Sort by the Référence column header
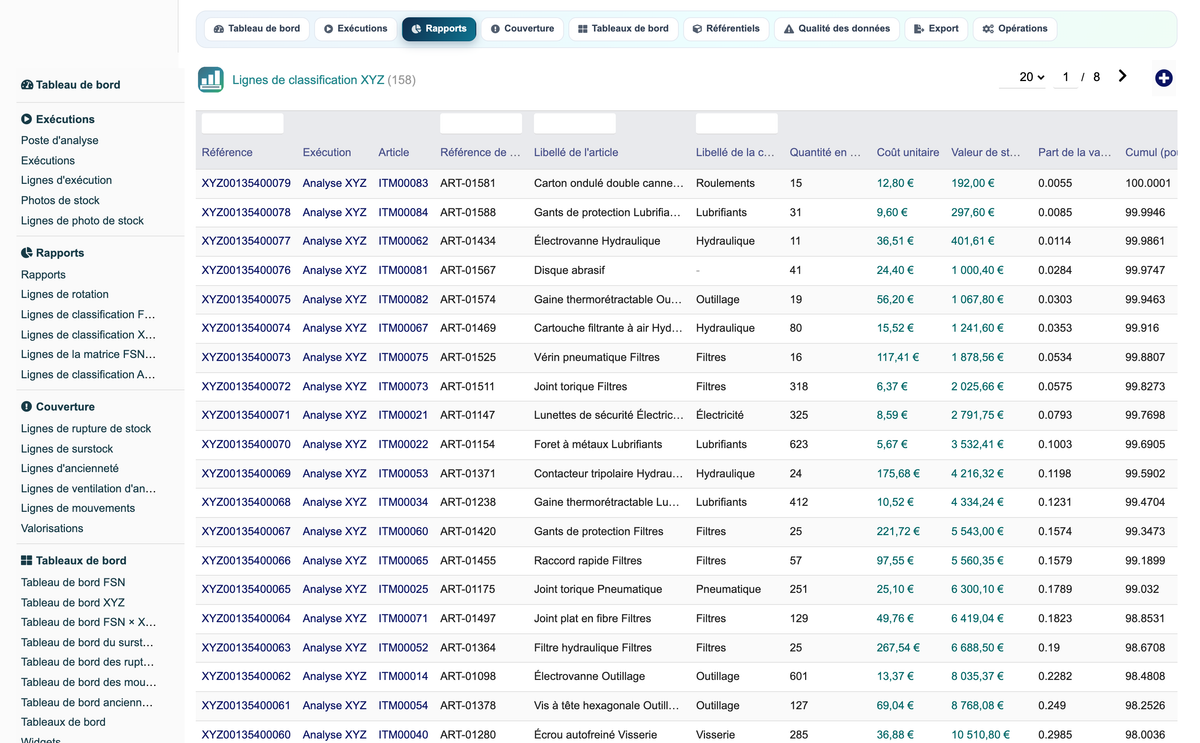The image size is (1200, 743). [x=227, y=152]
